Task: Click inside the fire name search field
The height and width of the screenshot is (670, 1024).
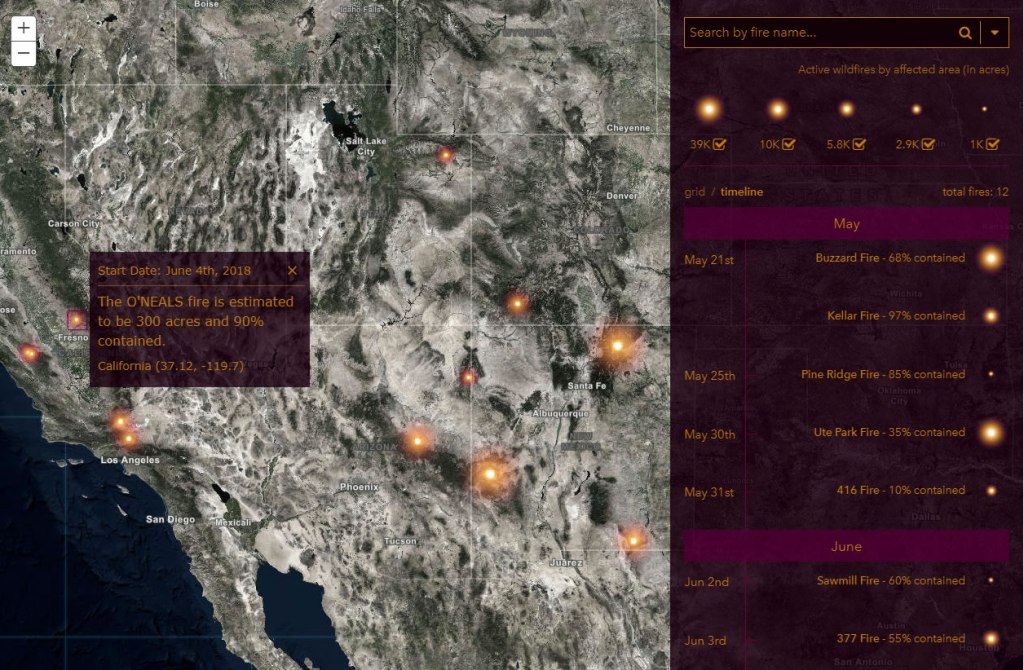Action: pyautogui.click(x=810, y=32)
